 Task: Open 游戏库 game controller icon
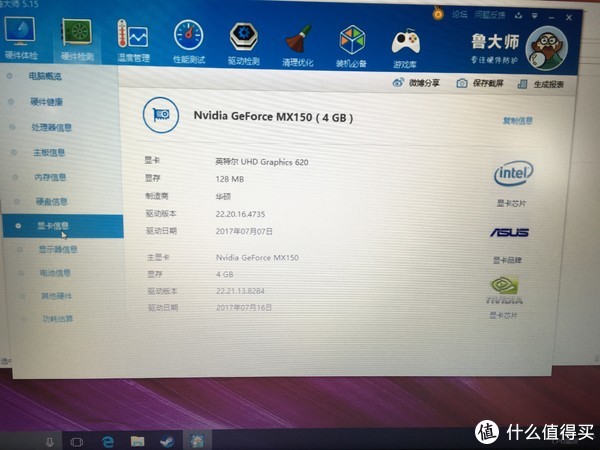(405, 47)
